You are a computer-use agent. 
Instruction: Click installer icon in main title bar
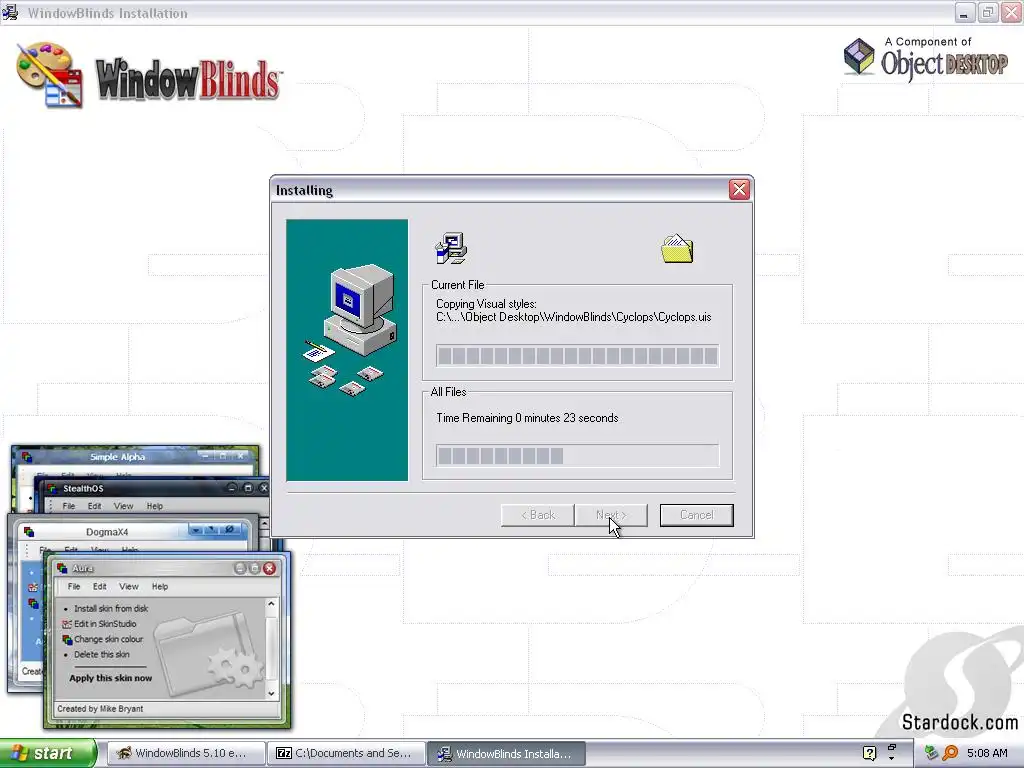pyautogui.click(x=10, y=12)
